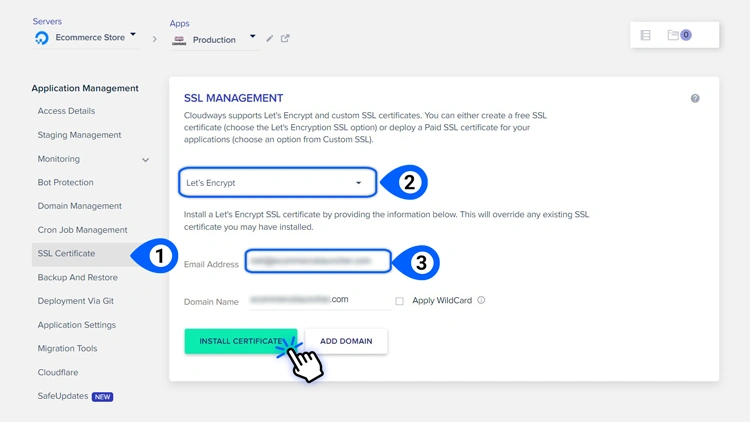This screenshot has height=422, width=750.
Task: Open the app in new window icon
Action: click(x=285, y=39)
